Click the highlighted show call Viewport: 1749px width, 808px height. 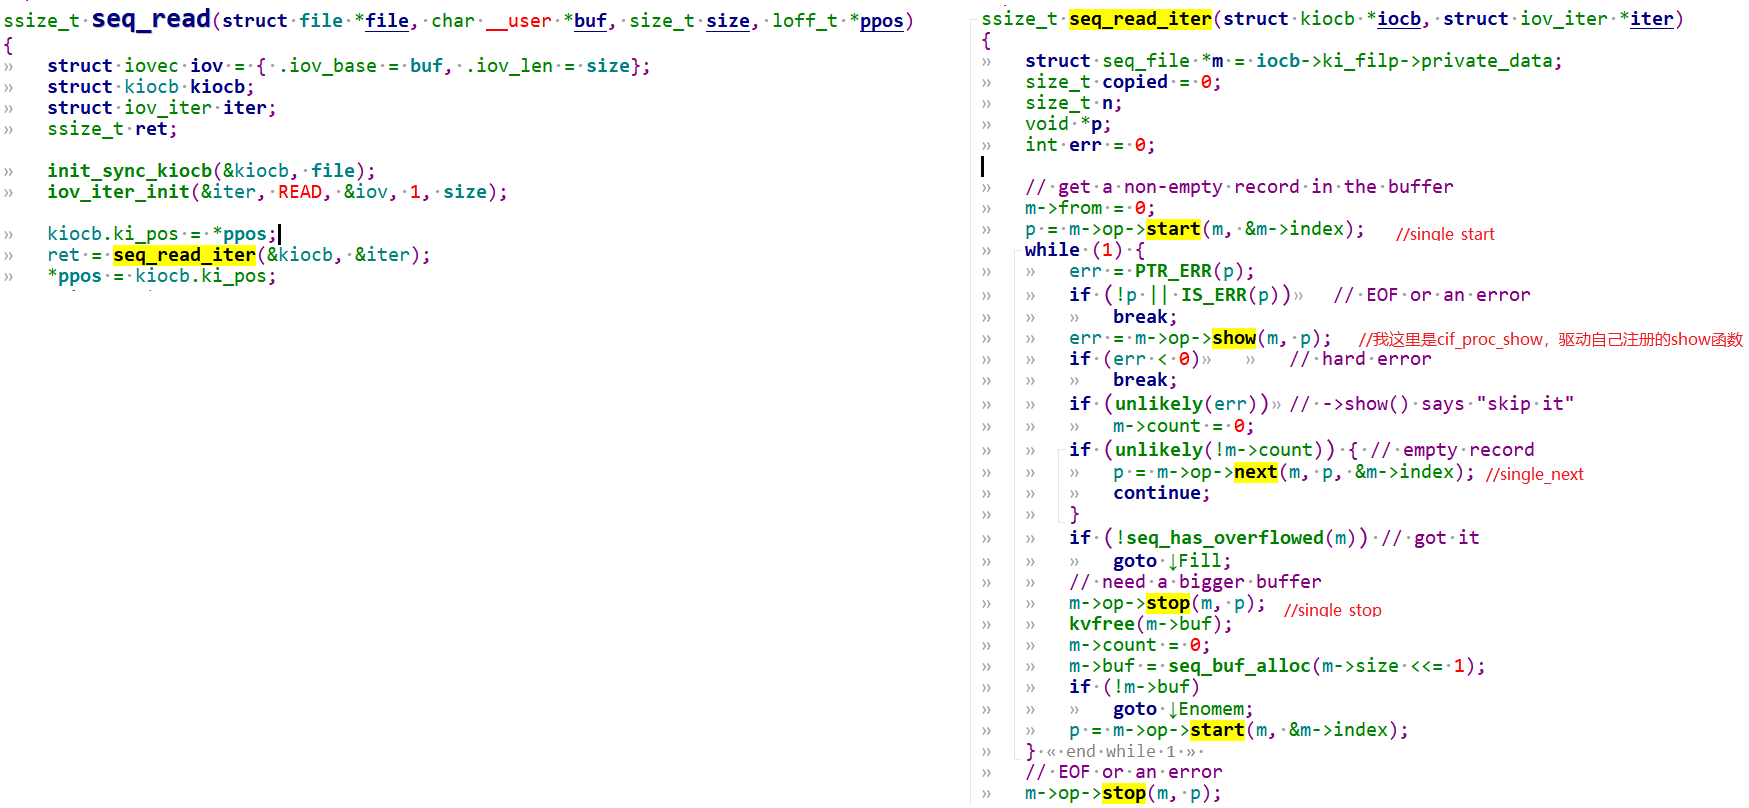[1234, 338]
